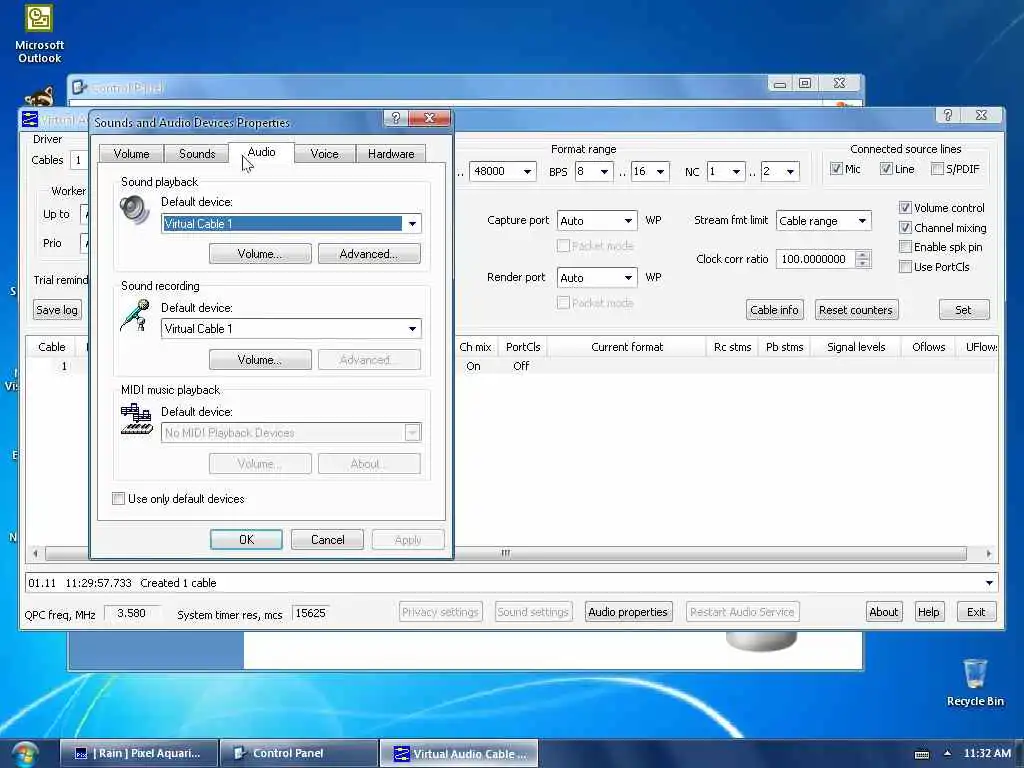Open the BPS minimum 8 dropdown
The width and height of the screenshot is (1024, 768).
604,172
